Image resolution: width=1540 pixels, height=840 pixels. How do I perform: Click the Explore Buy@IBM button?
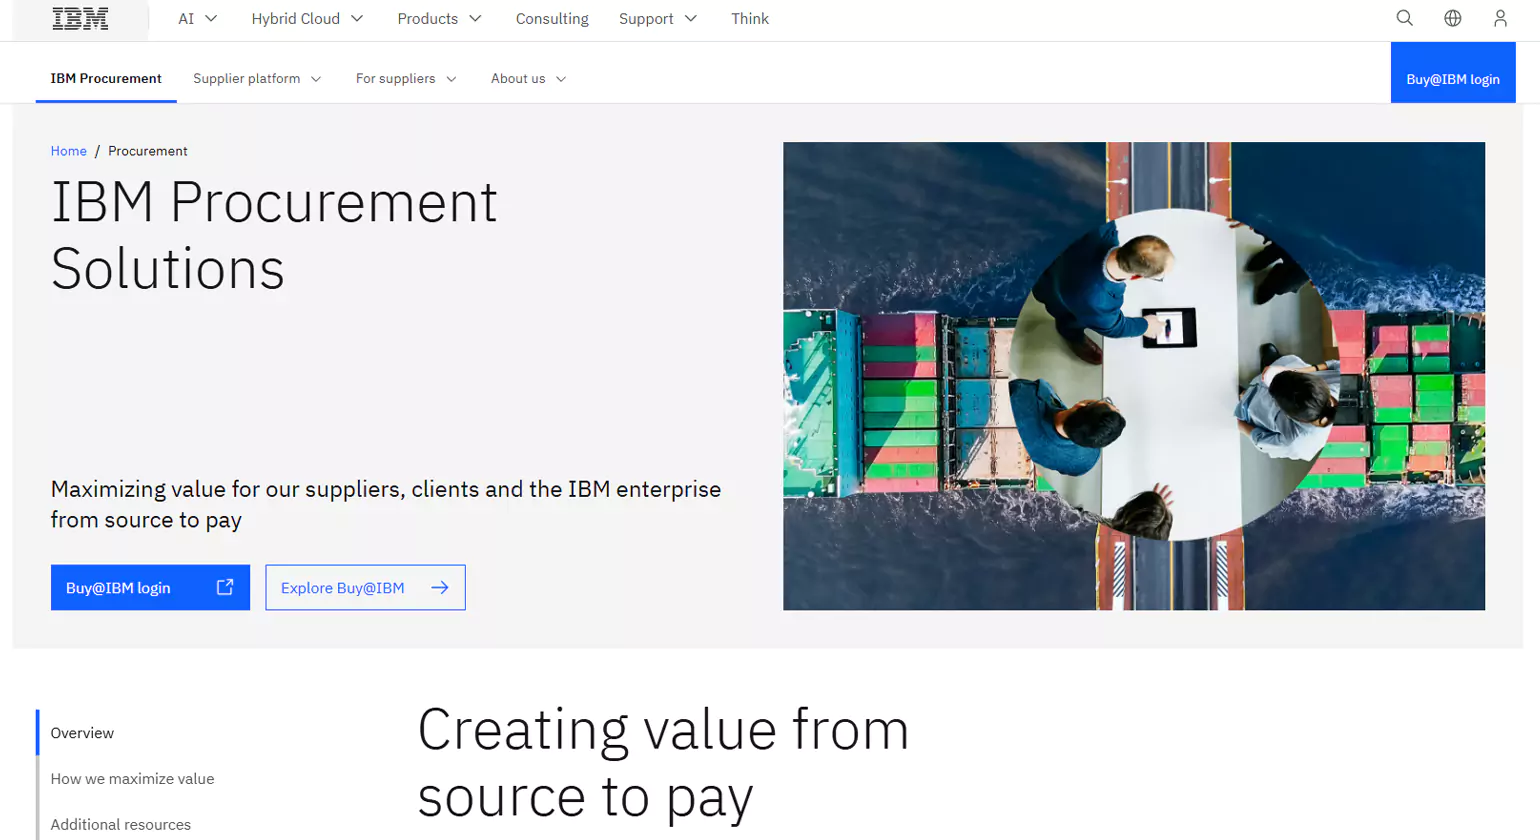click(x=365, y=587)
